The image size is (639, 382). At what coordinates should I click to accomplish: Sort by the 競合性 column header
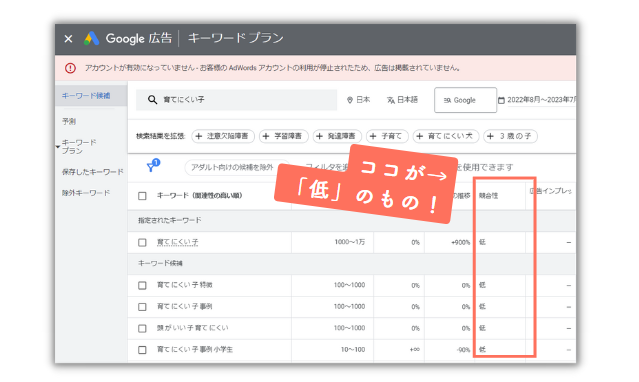[488, 196]
